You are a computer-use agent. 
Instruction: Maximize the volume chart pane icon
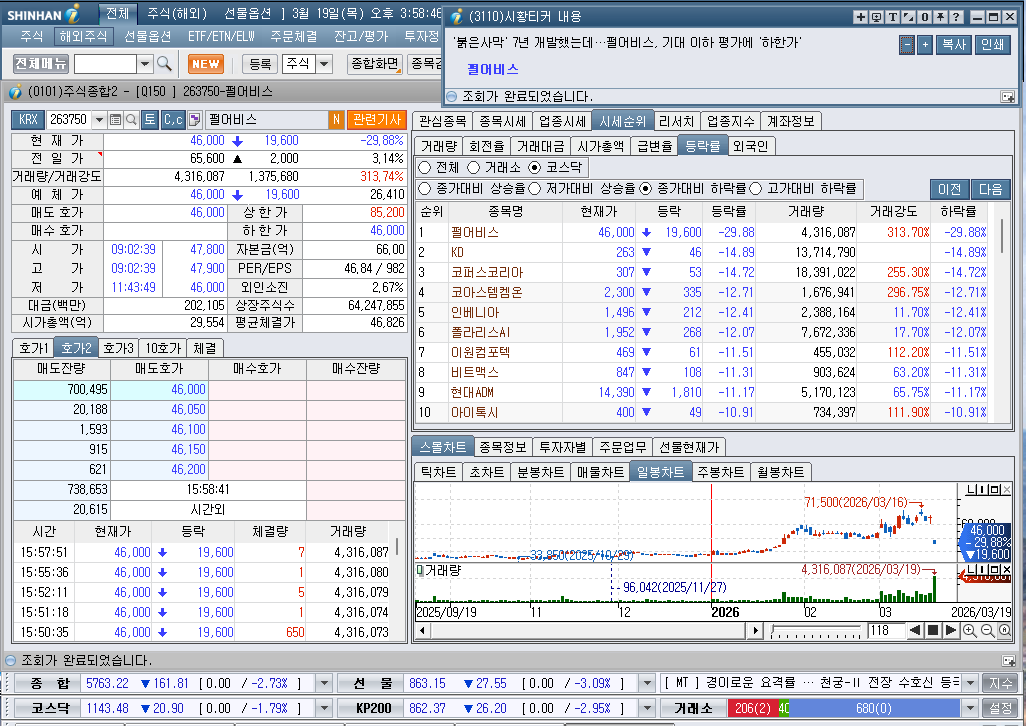(997, 570)
